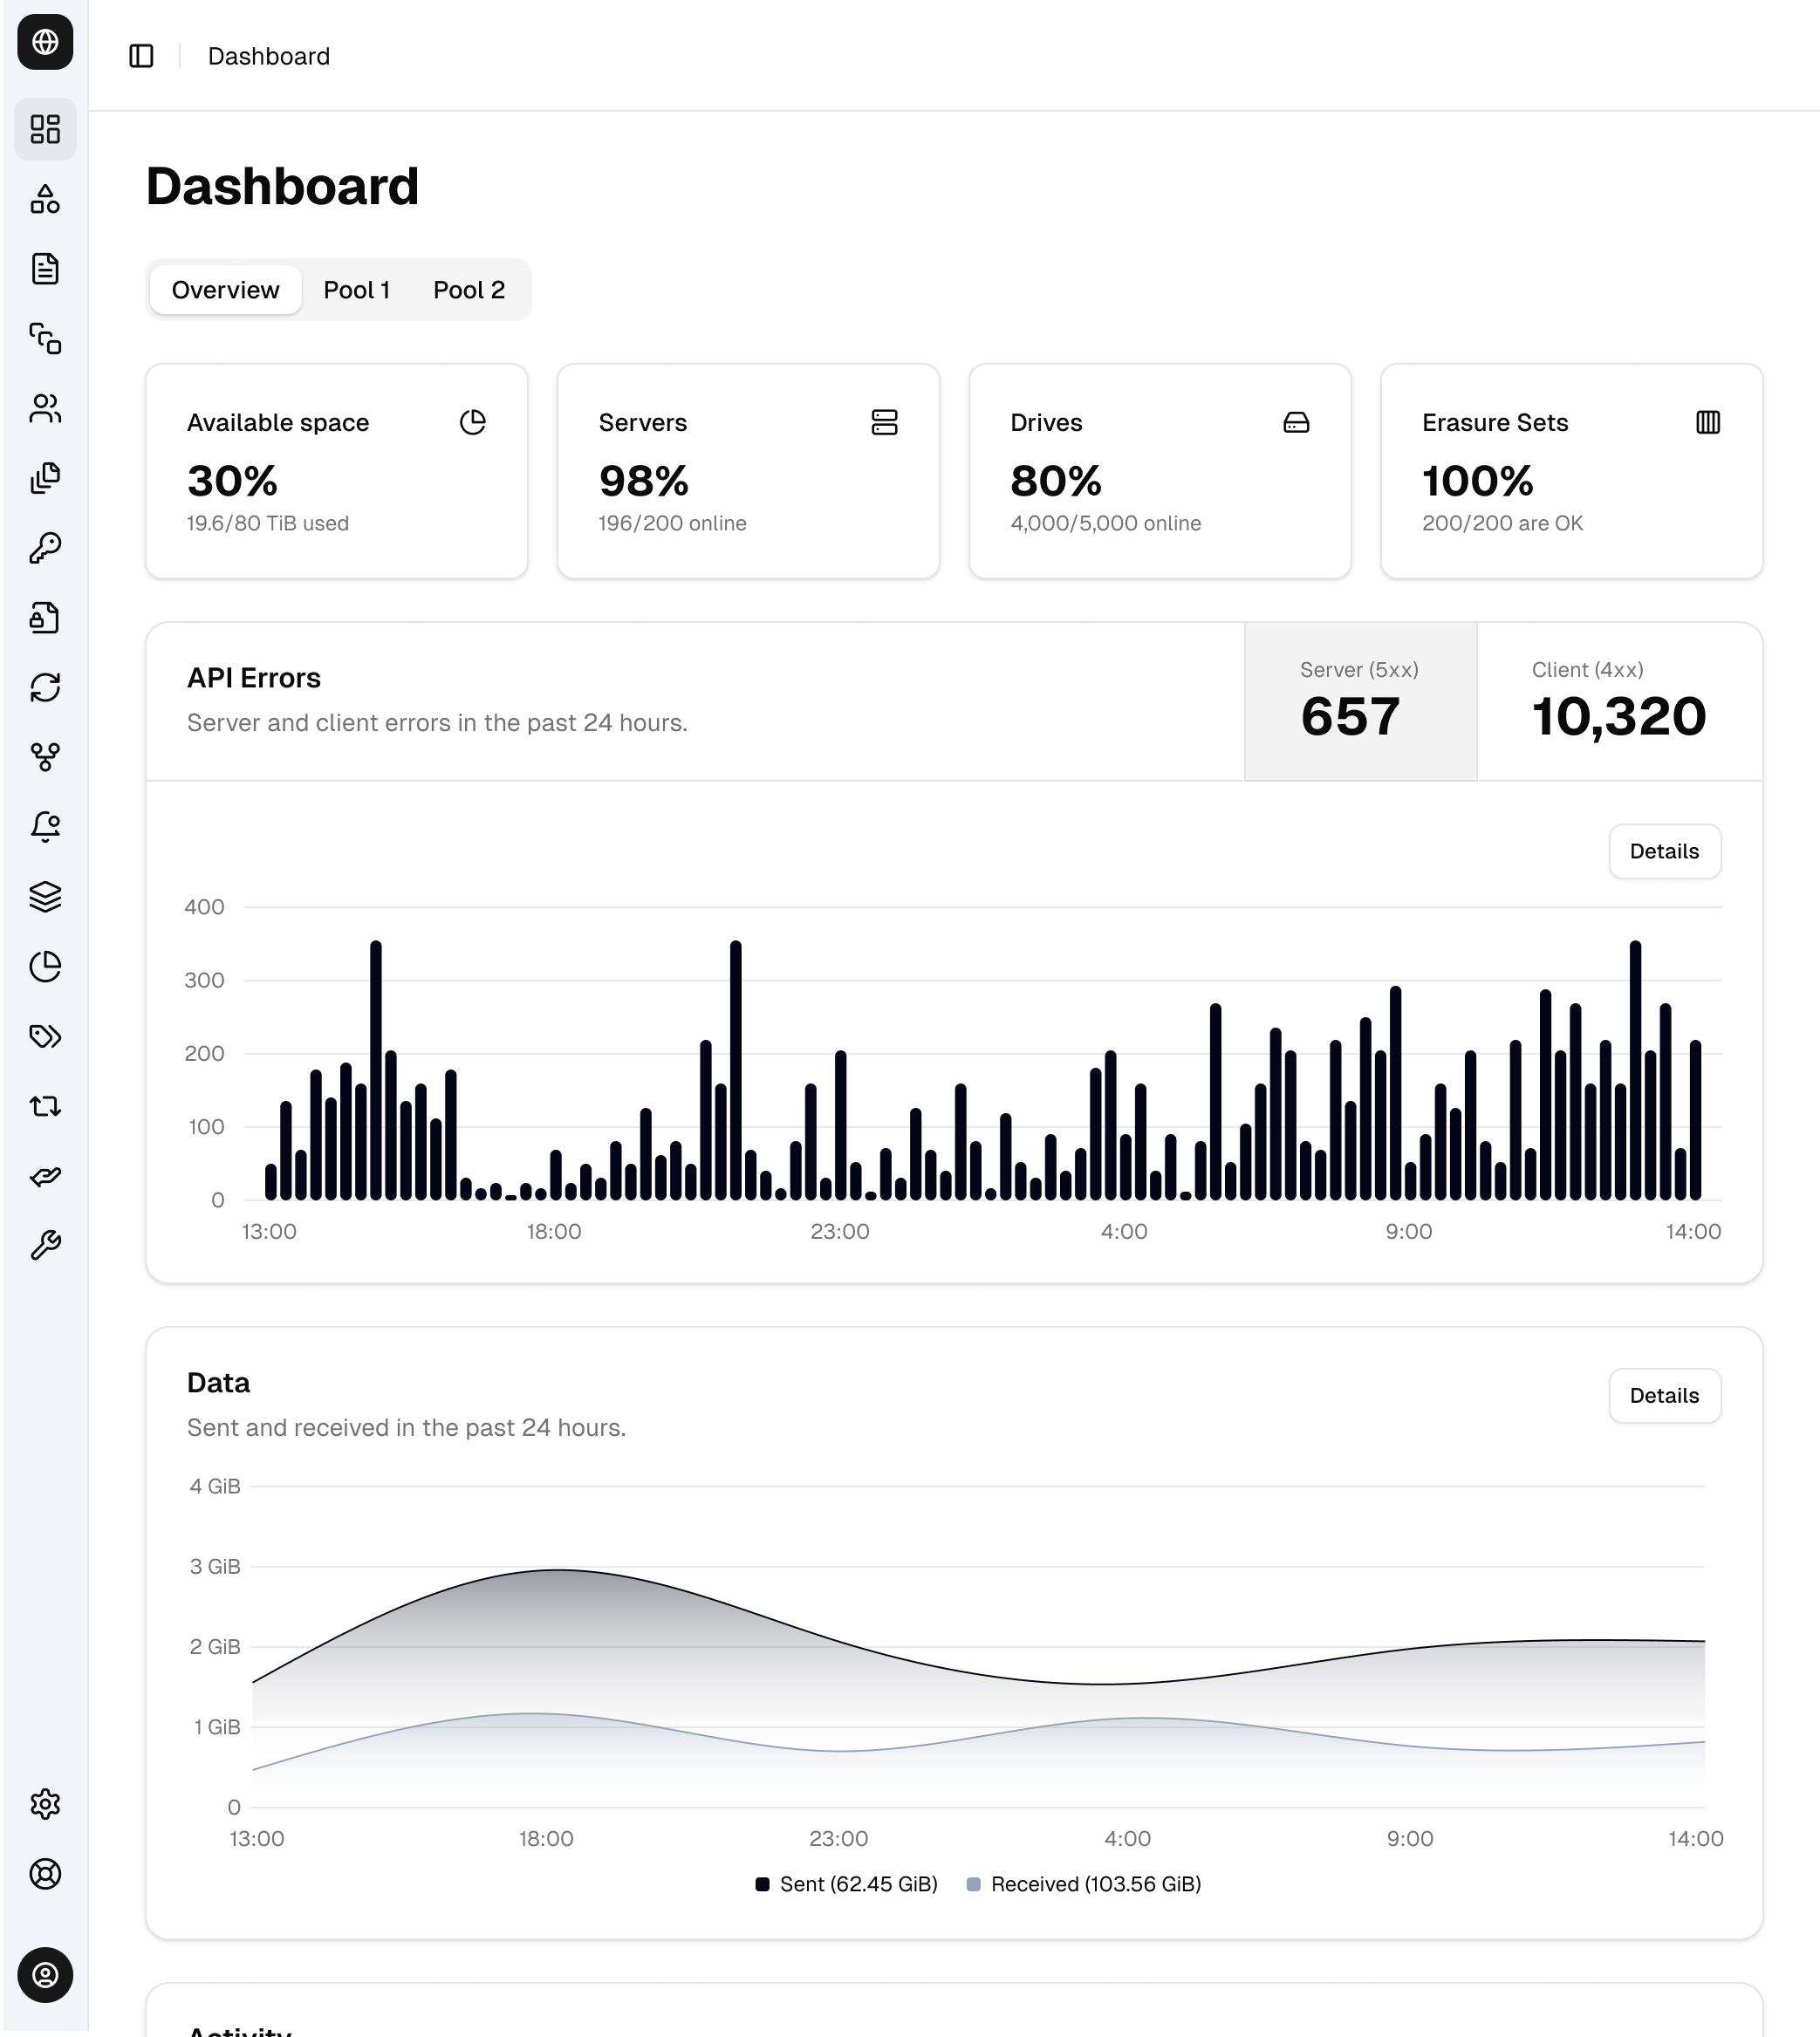Click the columns icon on Erasure Sets card

pos(1708,423)
